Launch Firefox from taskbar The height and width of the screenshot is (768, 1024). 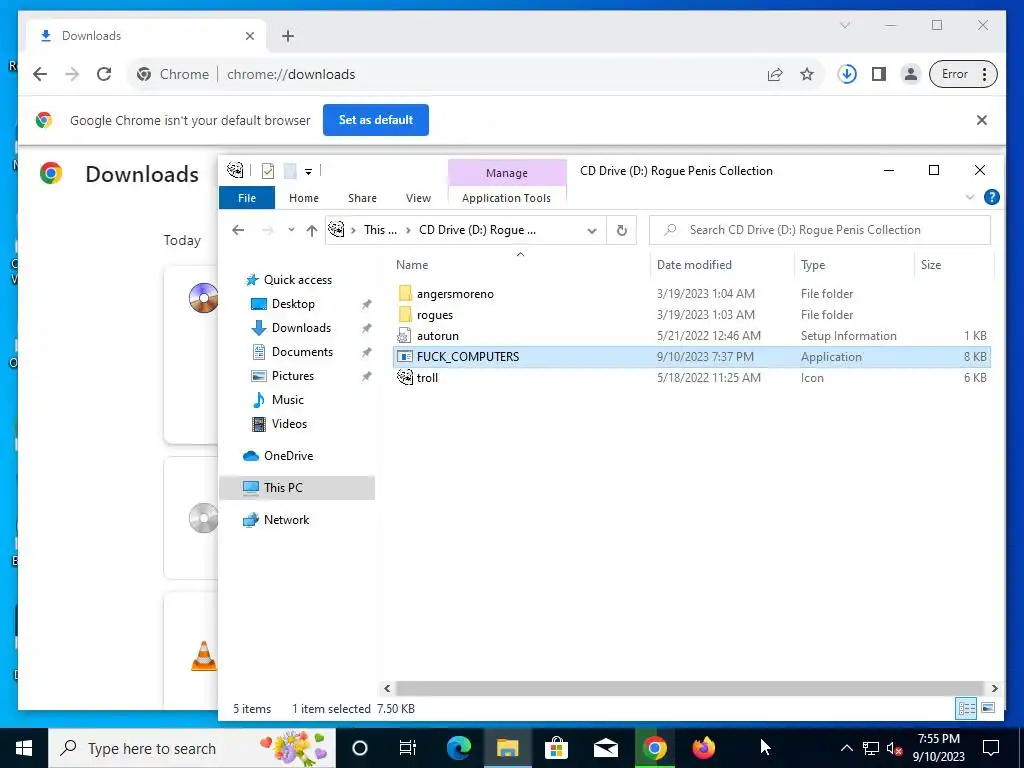click(703, 748)
